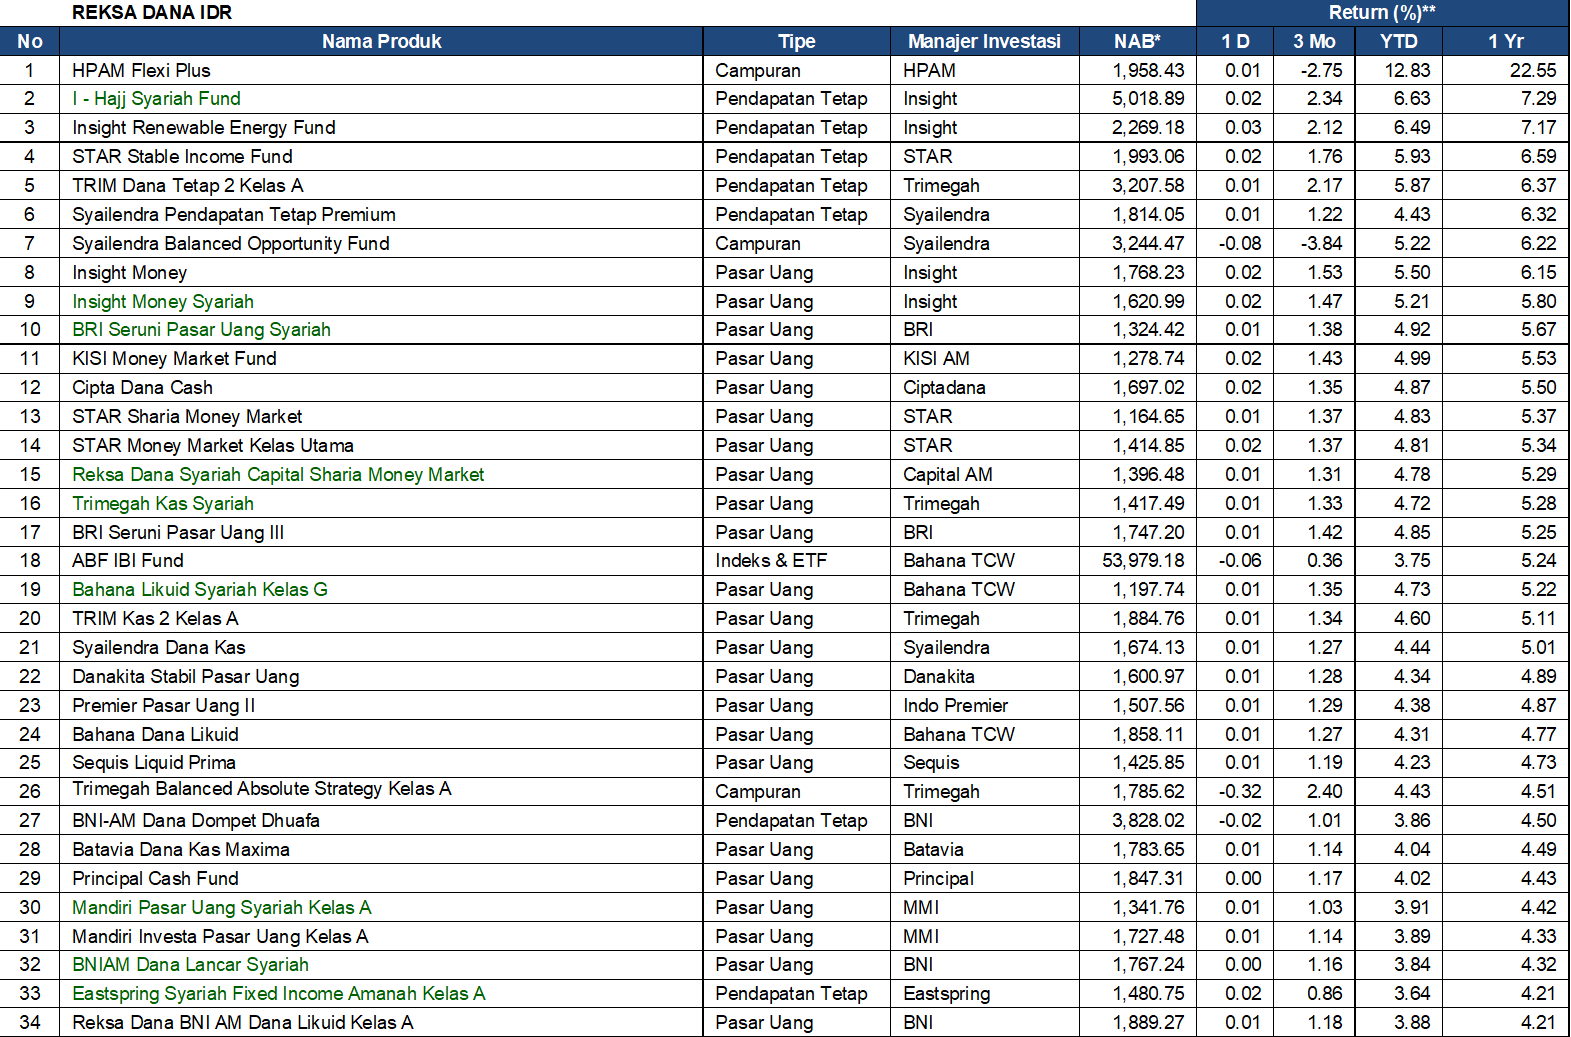Viewport: 1571px width, 1037px height.
Task: Select the 3 Mo value -3.84
Action: [1322, 243]
